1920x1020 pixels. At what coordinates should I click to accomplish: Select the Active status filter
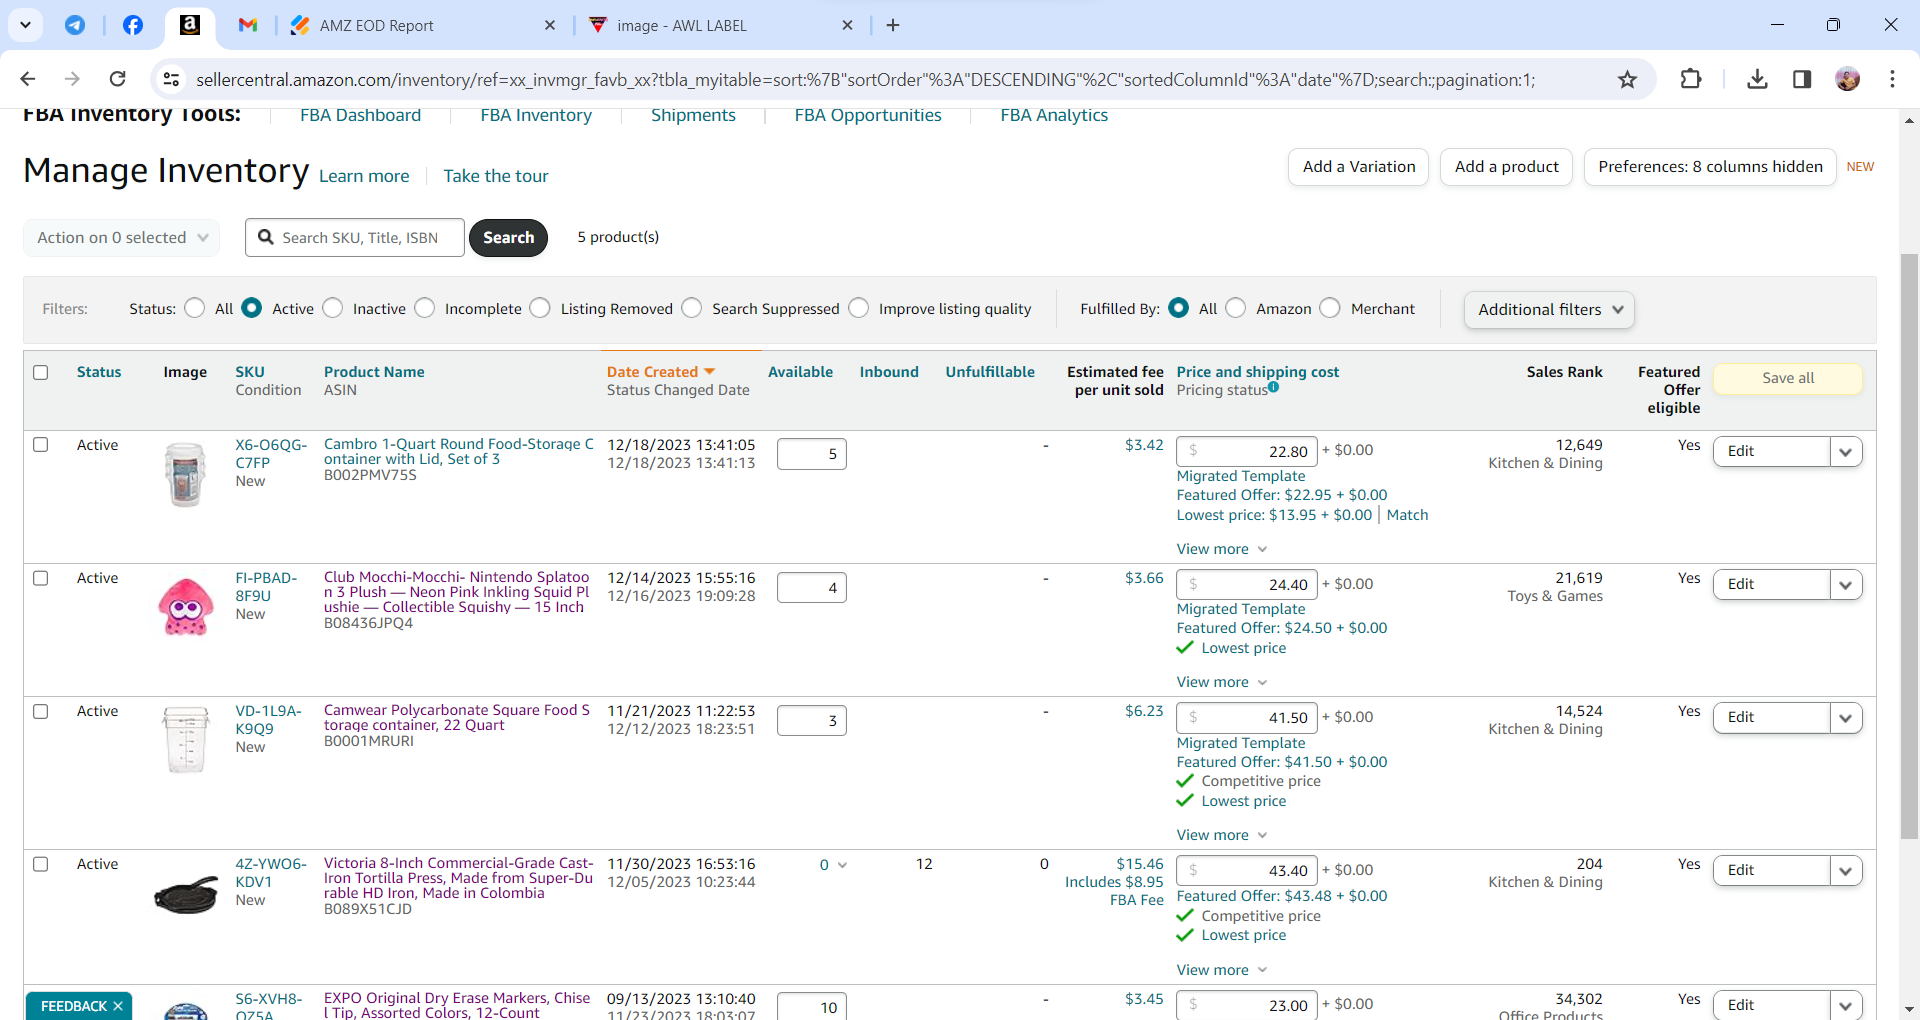252,308
